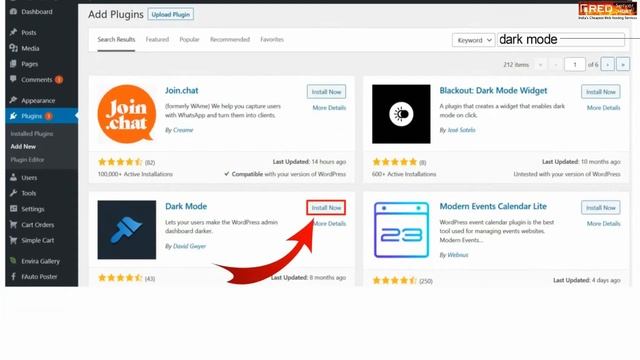The image size is (640, 360).
Task: Go to next results page
Action: point(607,64)
